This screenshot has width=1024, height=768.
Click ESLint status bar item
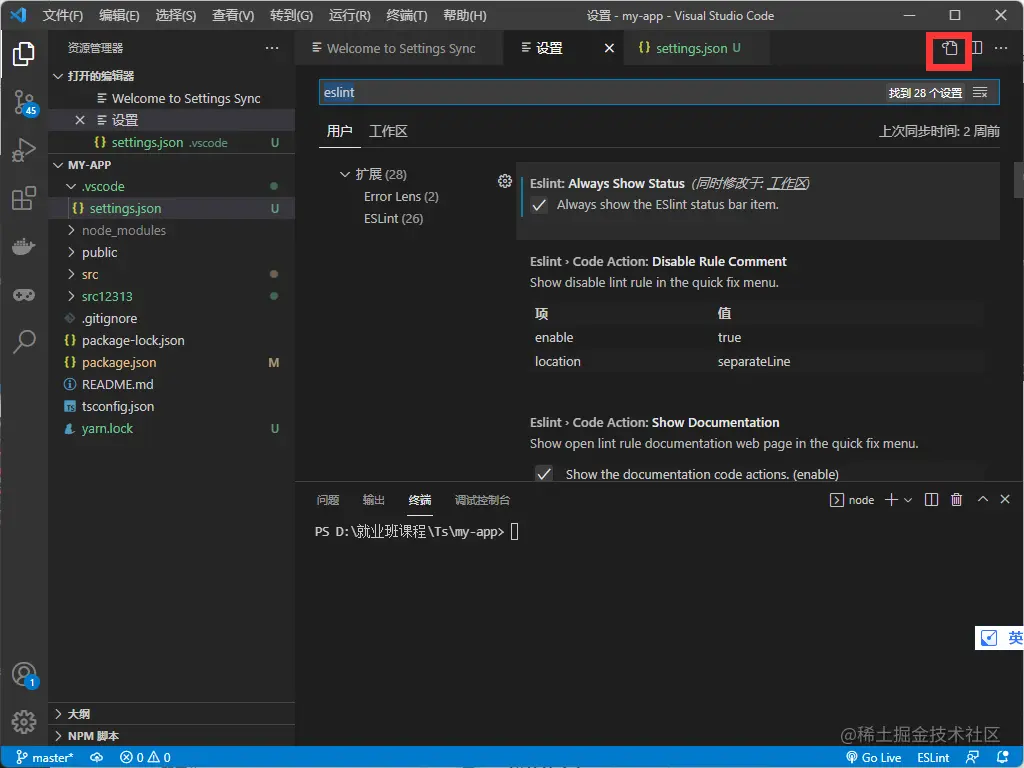pos(933,758)
